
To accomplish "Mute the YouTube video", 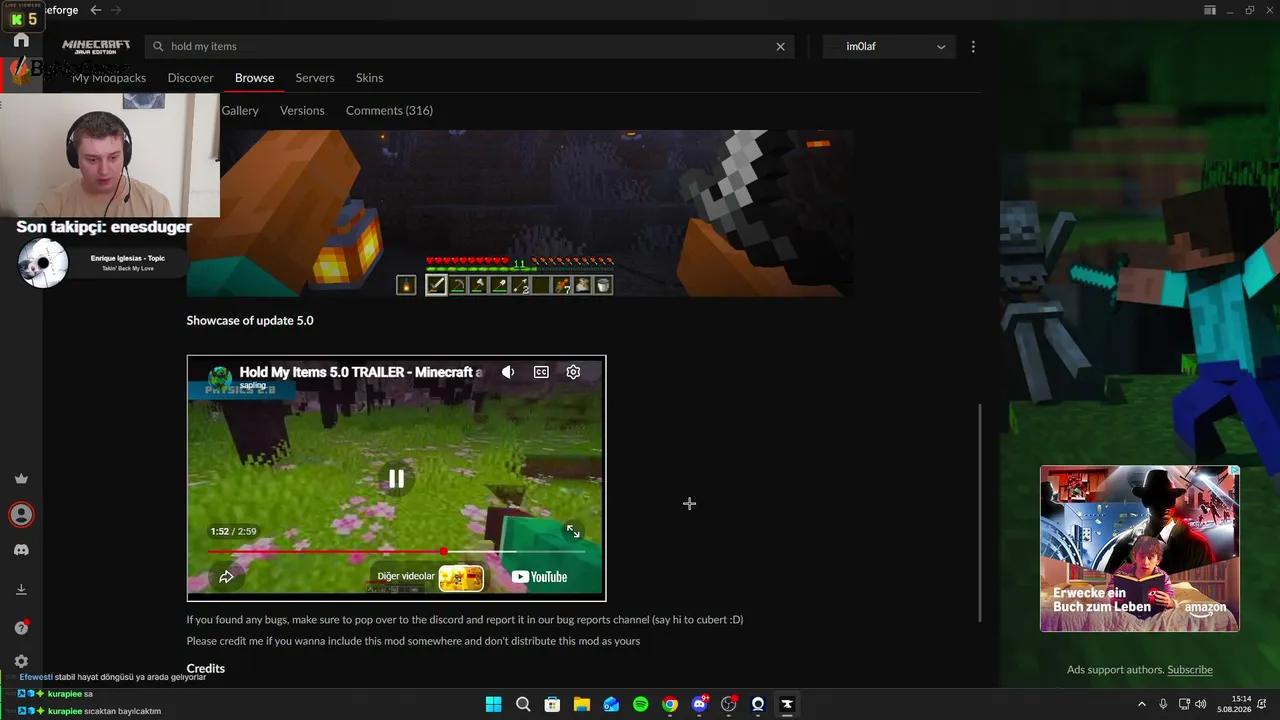I will point(508,372).
